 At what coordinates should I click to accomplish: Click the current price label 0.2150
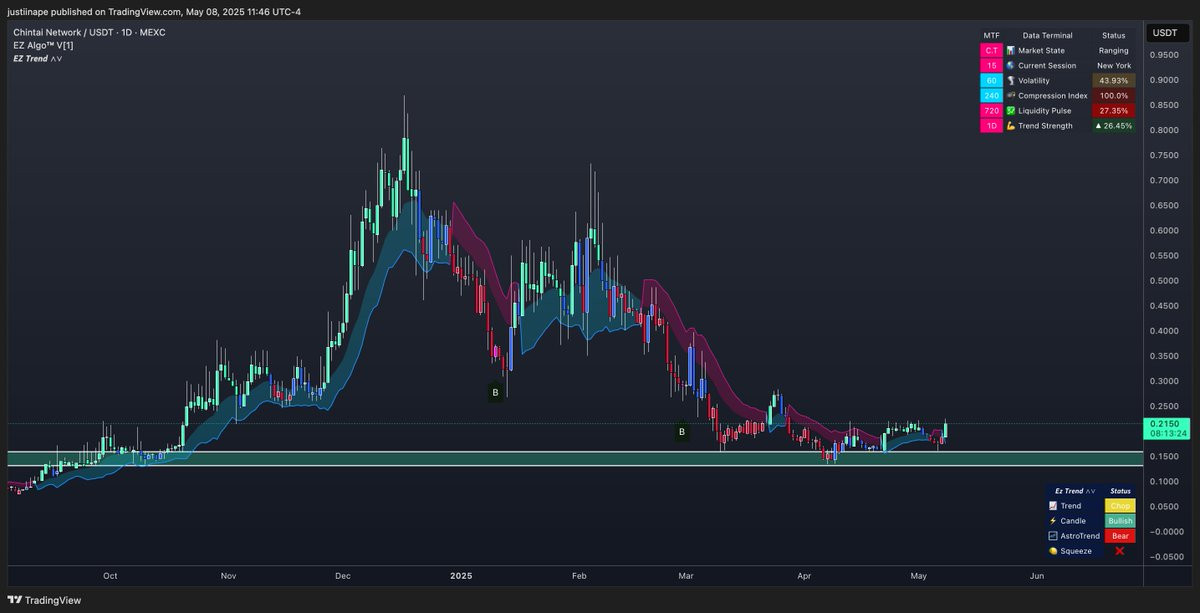[x=1165, y=428]
